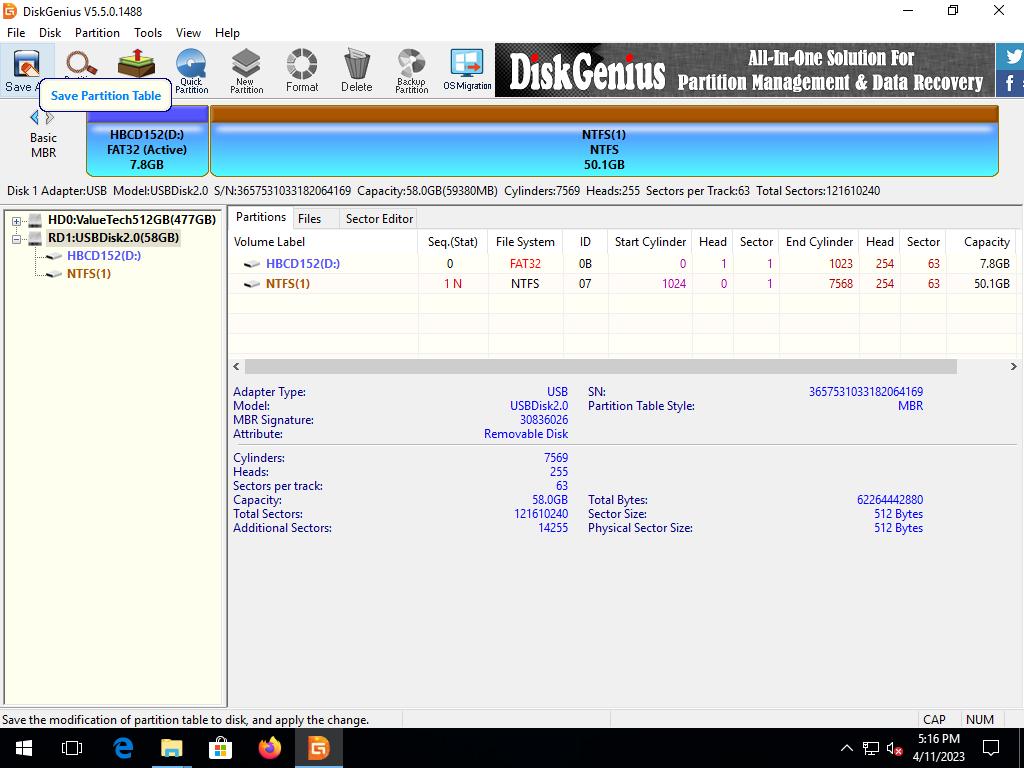
Task: Click the Format toolbar icon
Action: [x=301, y=71]
